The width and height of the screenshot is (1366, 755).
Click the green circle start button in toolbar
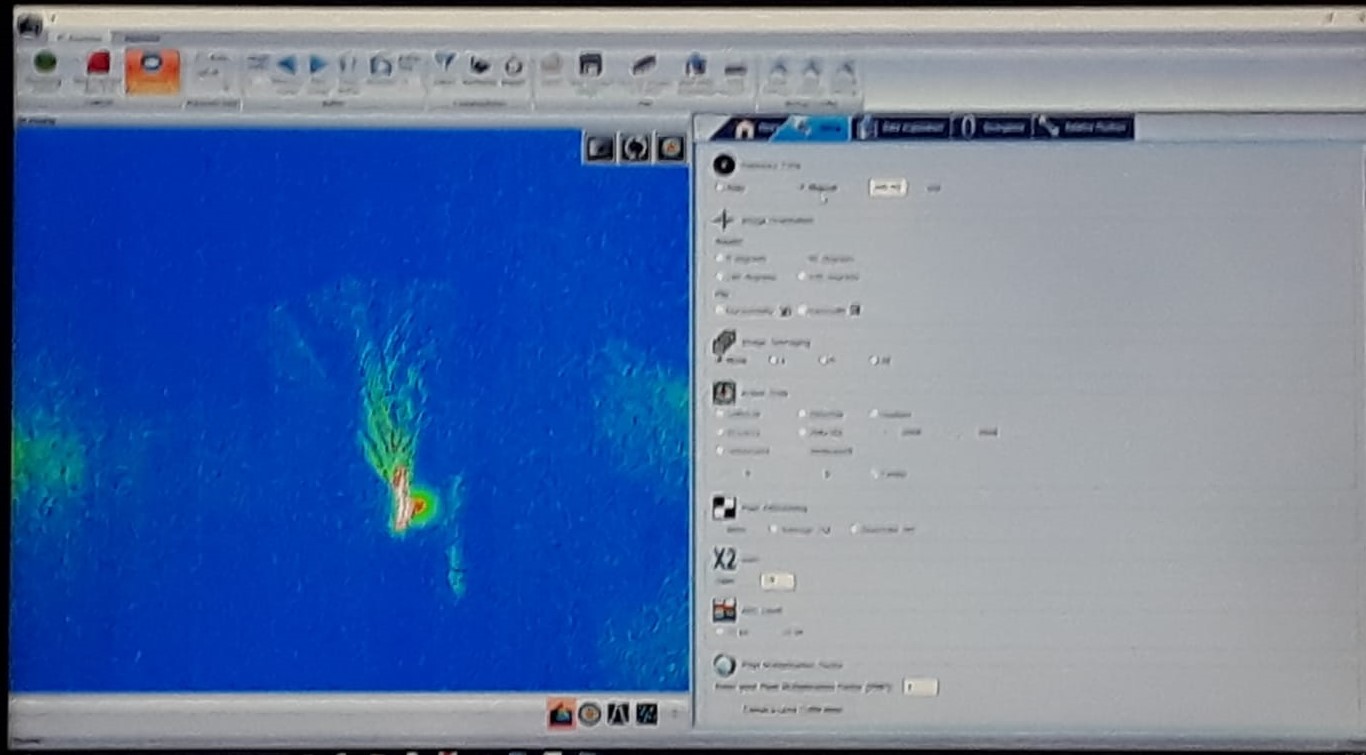[x=45, y=64]
